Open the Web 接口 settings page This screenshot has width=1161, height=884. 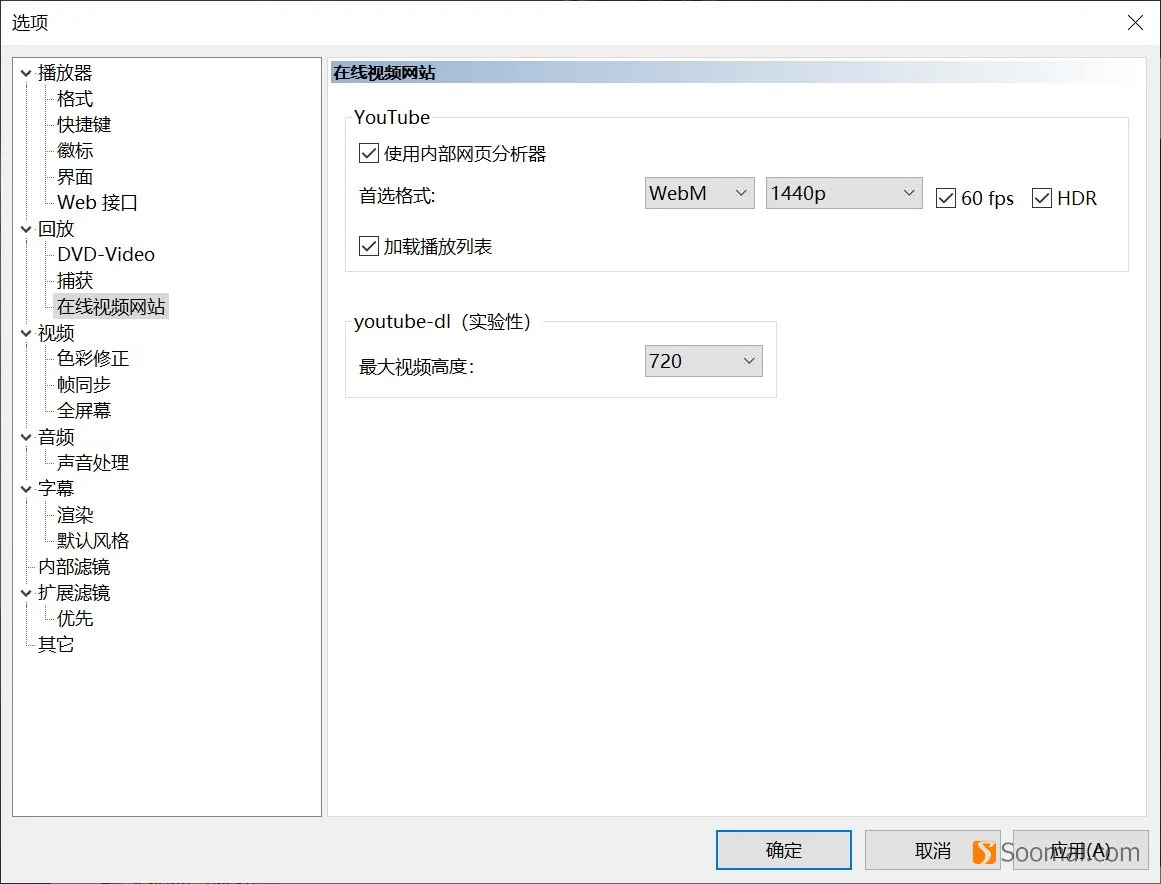[x=97, y=203]
